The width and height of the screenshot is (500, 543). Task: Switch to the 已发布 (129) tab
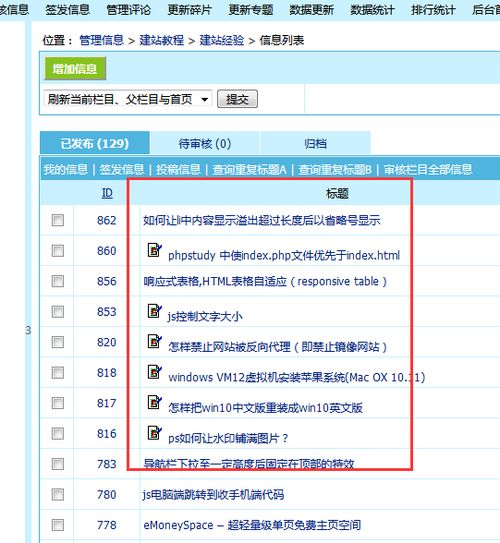tap(95, 143)
